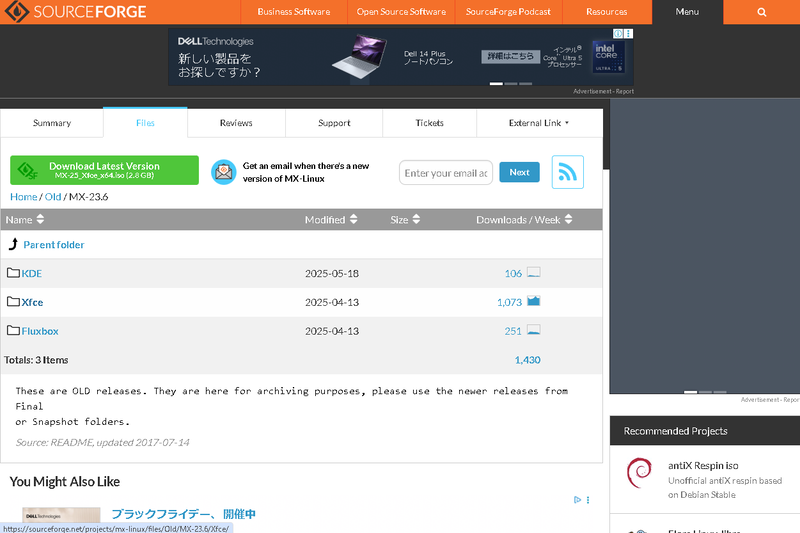Open Business Software menu item
This screenshot has width=800, height=533.
pyautogui.click(x=294, y=12)
